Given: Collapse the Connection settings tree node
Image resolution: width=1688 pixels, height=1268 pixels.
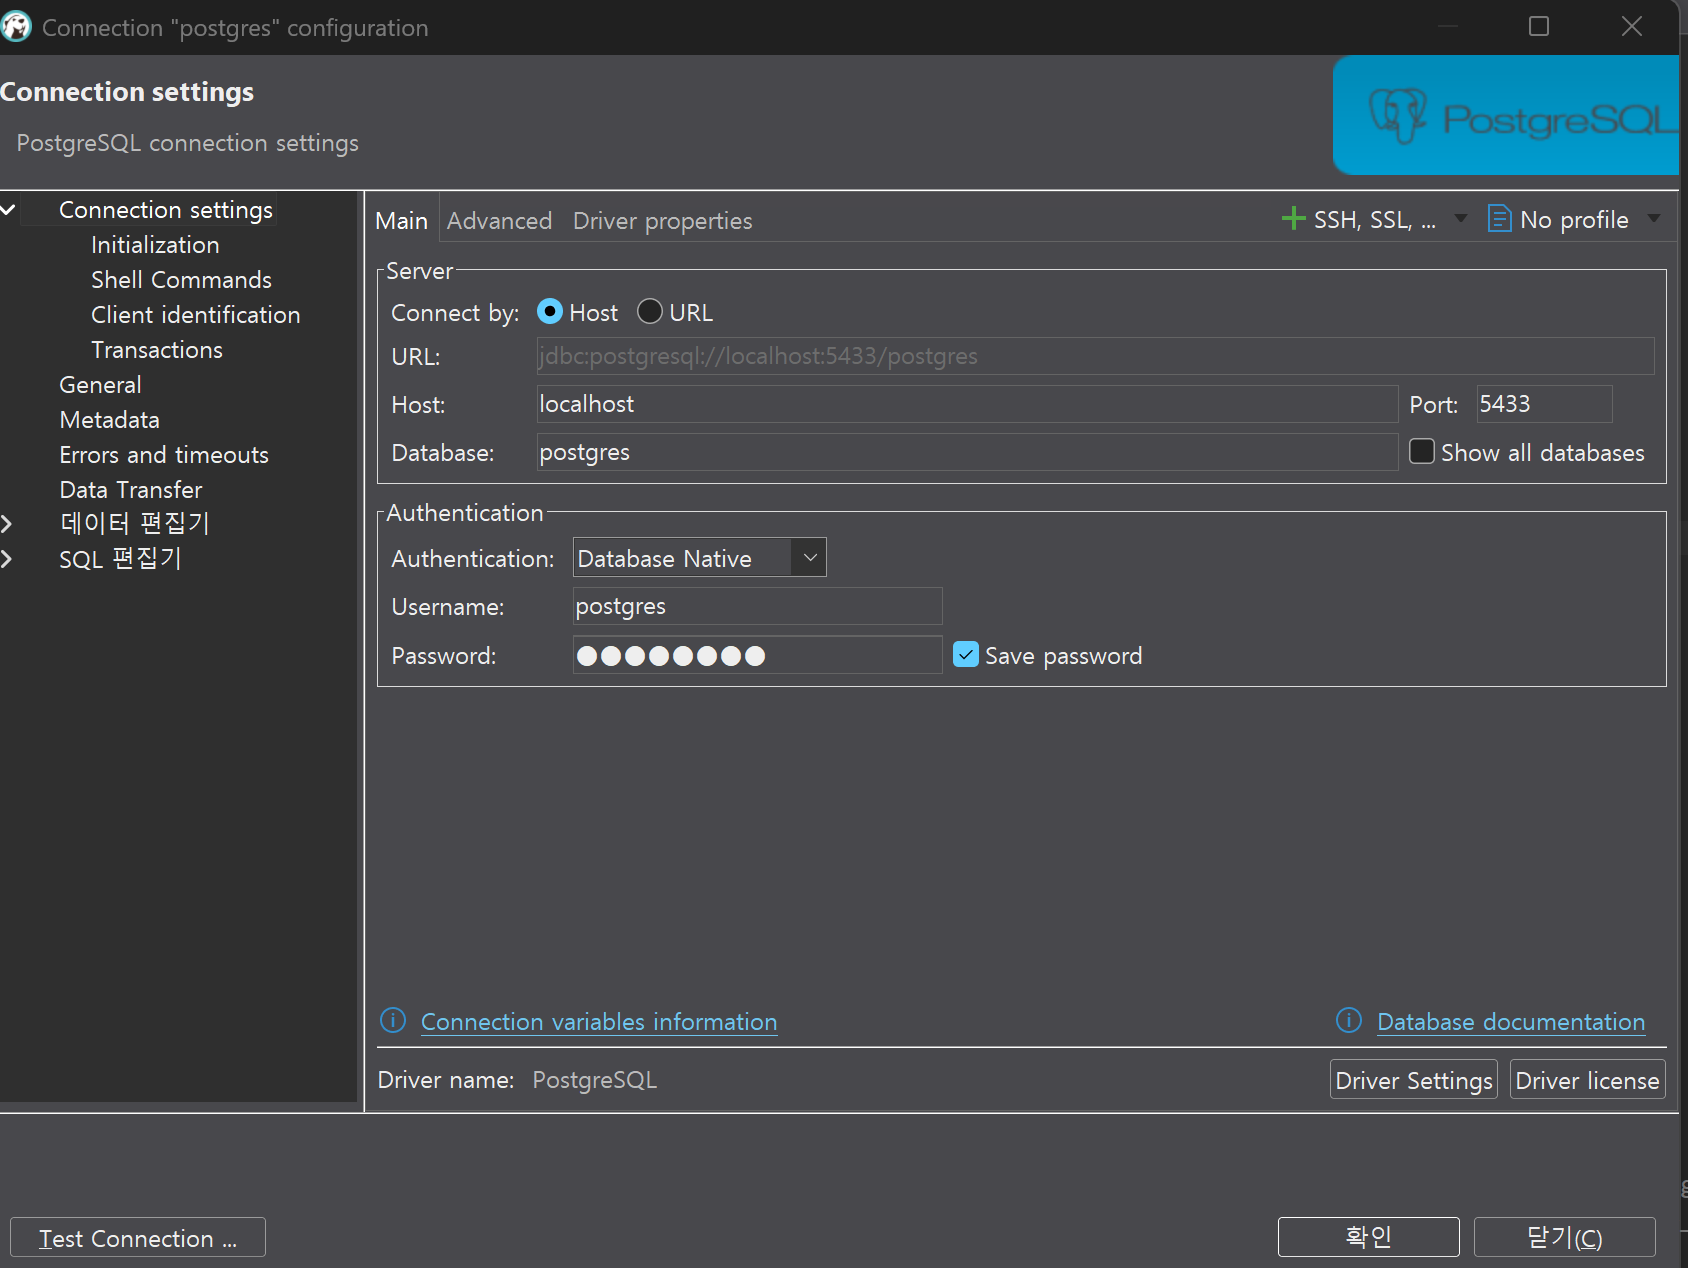Looking at the screenshot, I should (x=8, y=210).
